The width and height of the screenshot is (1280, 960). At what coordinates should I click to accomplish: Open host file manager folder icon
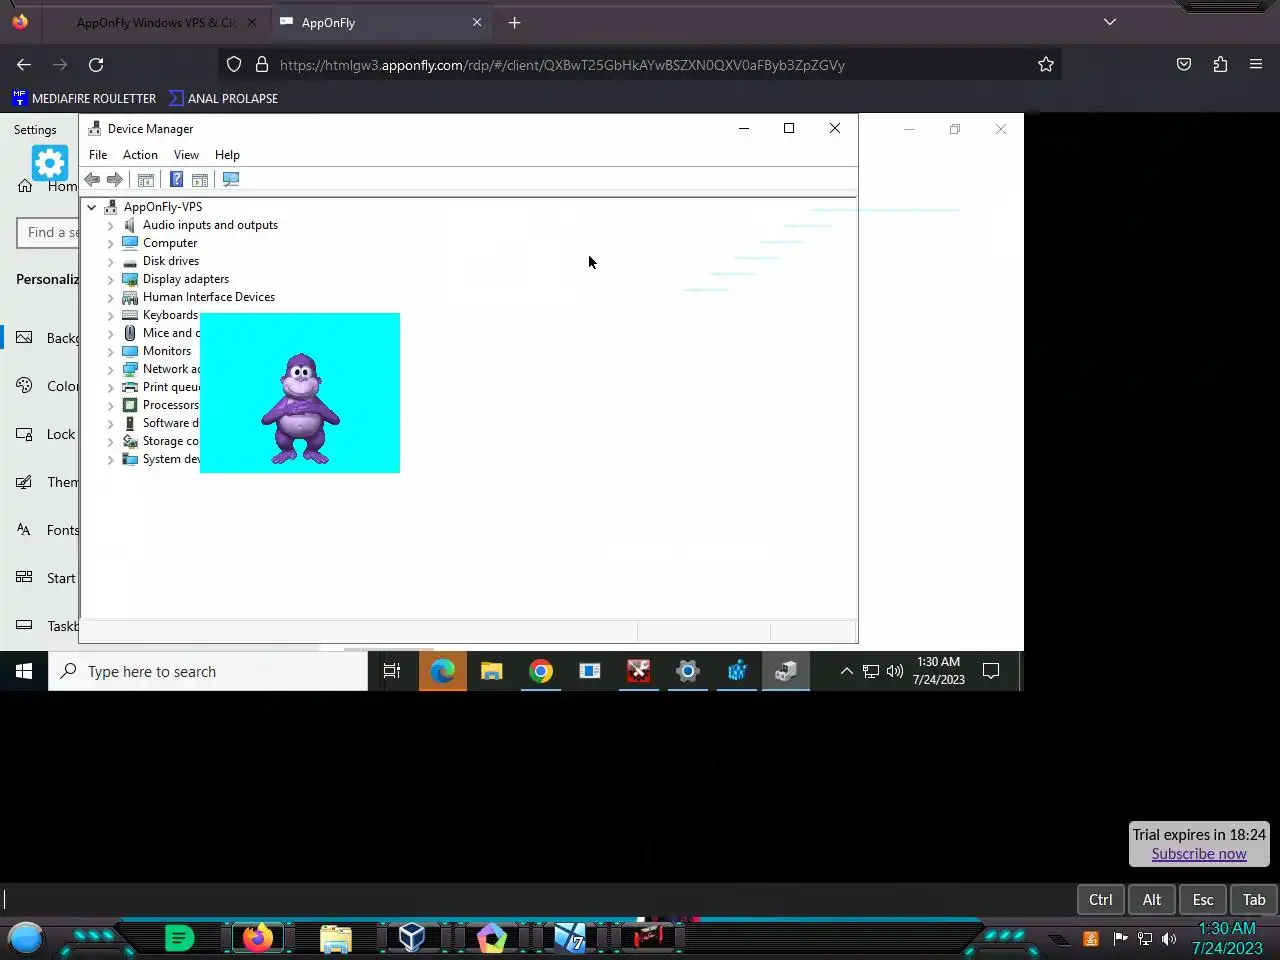coord(336,938)
